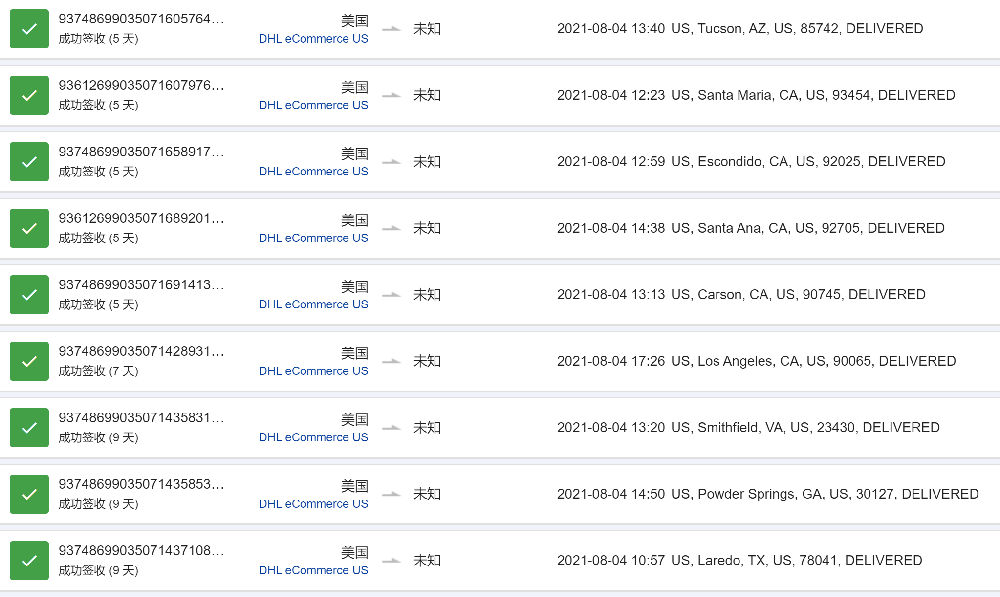This screenshot has width=1000, height=597.
Task: Click arrow icon in Powder Springs row
Action: [391, 494]
